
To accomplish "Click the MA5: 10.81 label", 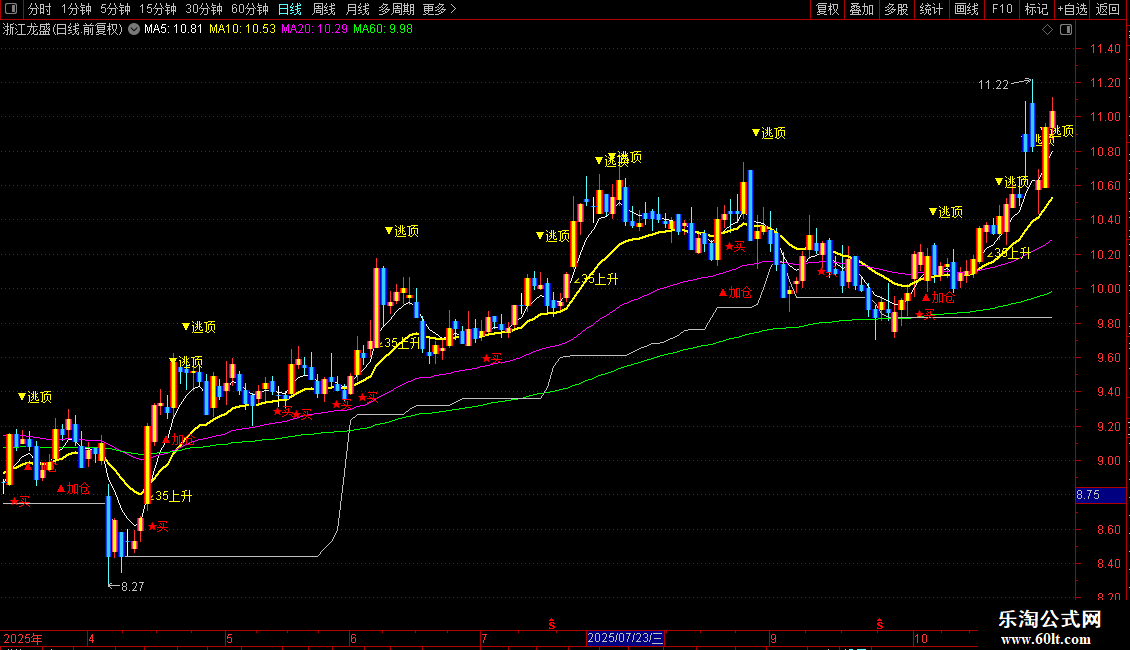I will coord(173,30).
